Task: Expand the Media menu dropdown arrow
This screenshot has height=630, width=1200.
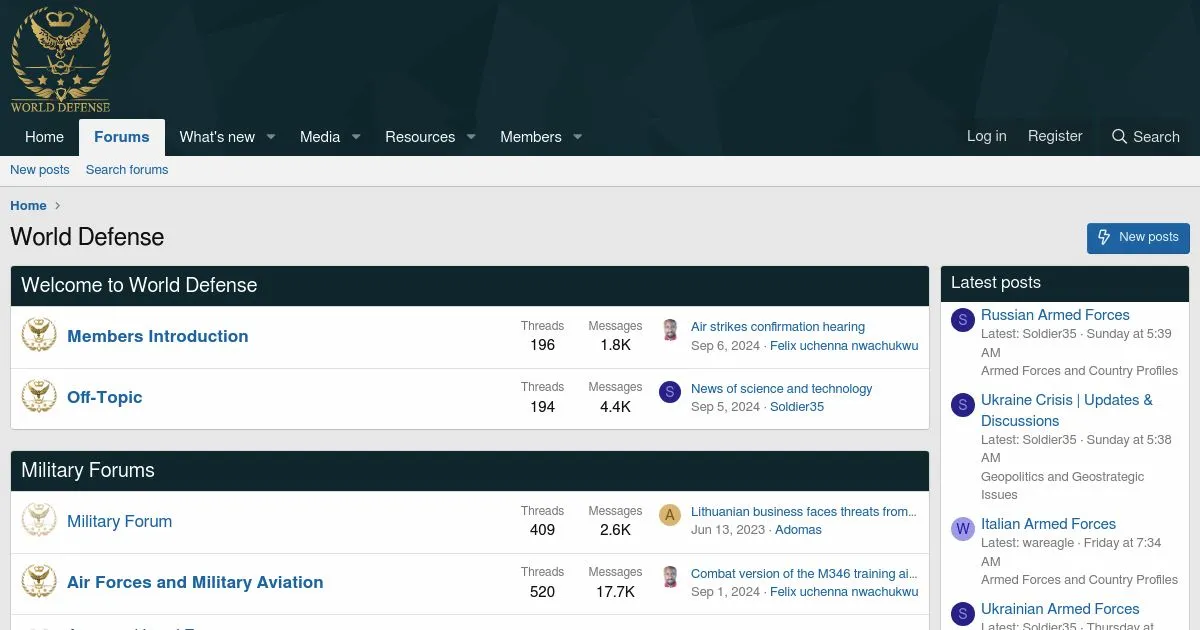Action: [356, 137]
